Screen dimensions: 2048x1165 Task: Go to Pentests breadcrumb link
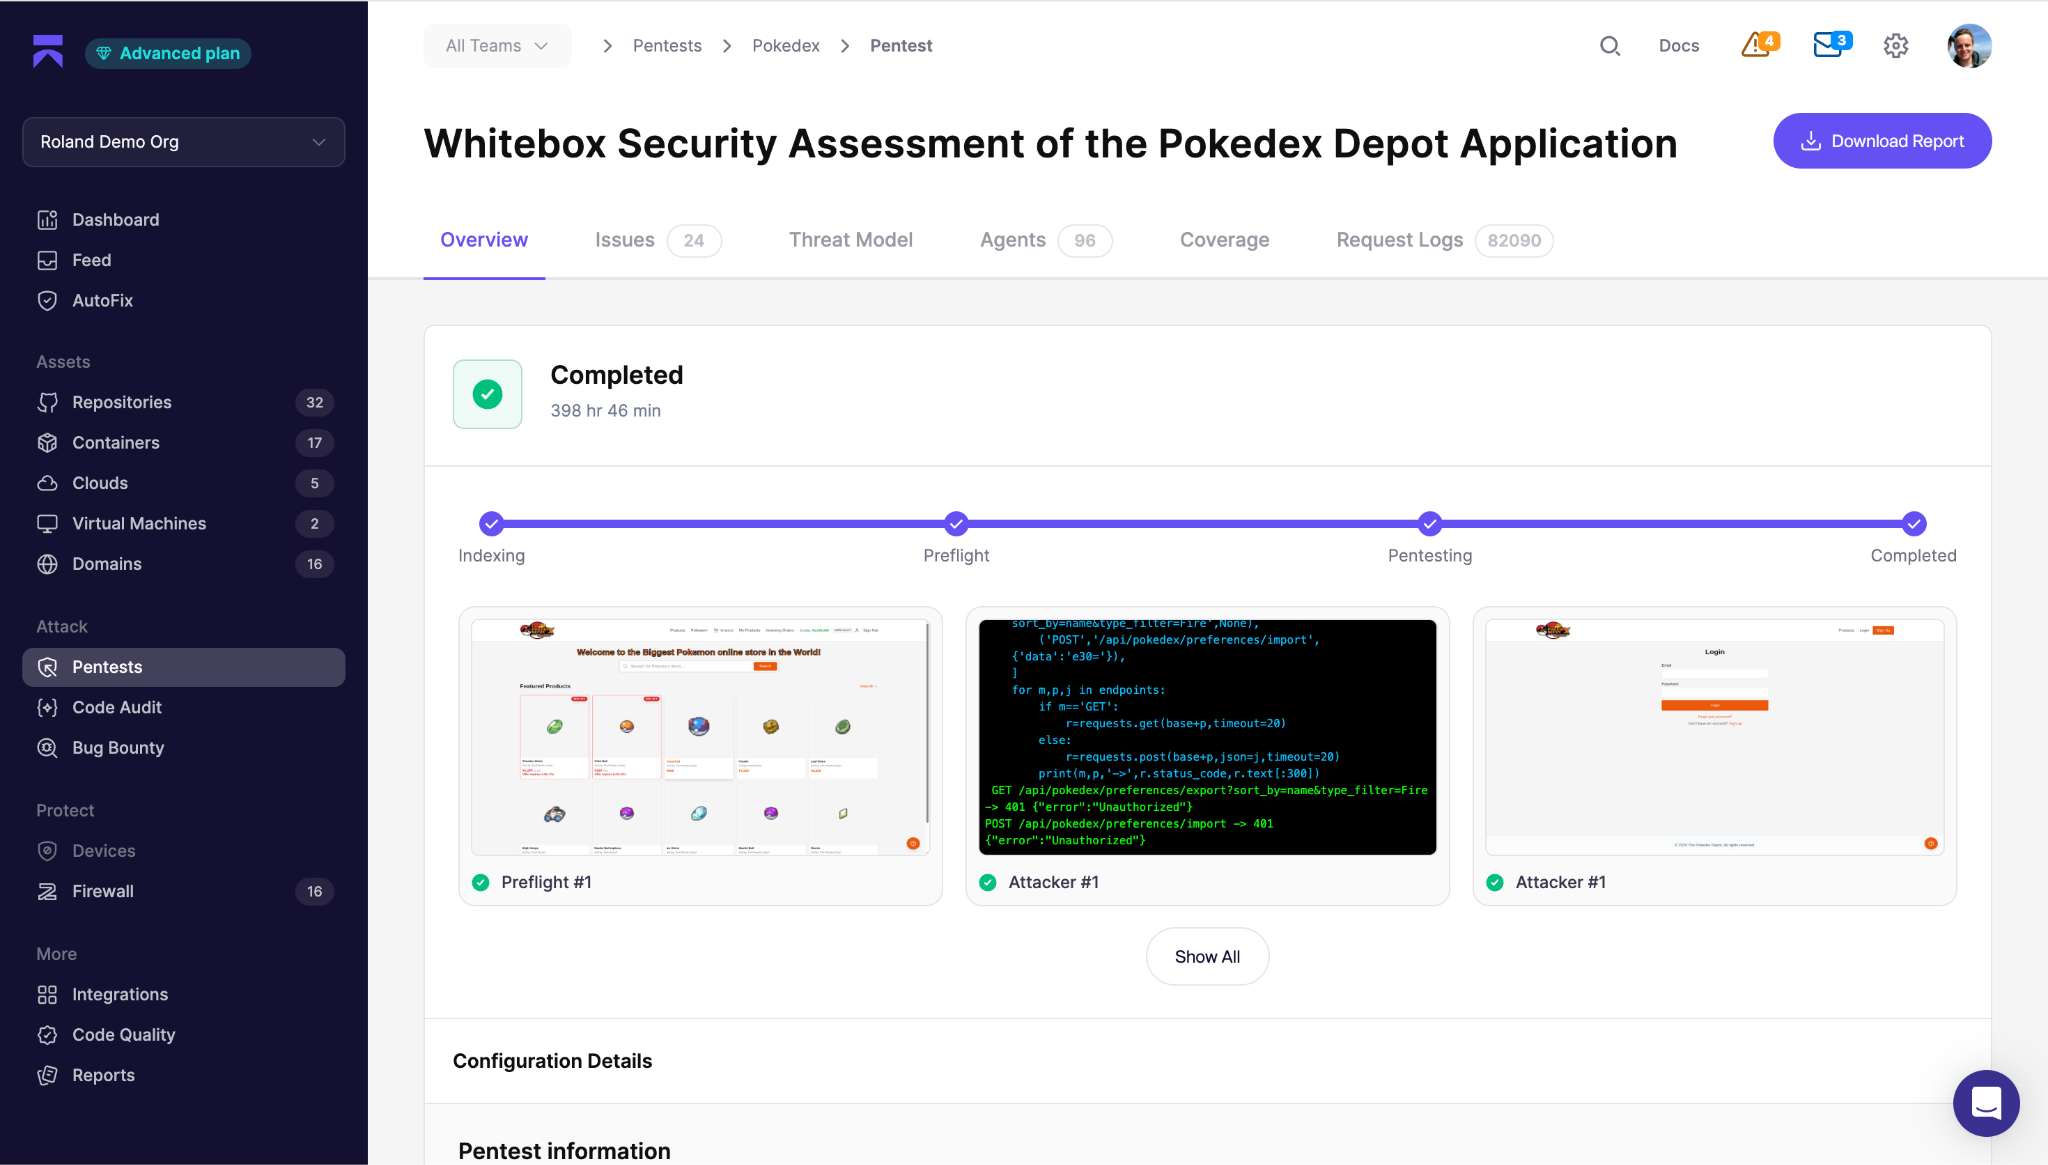click(667, 46)
